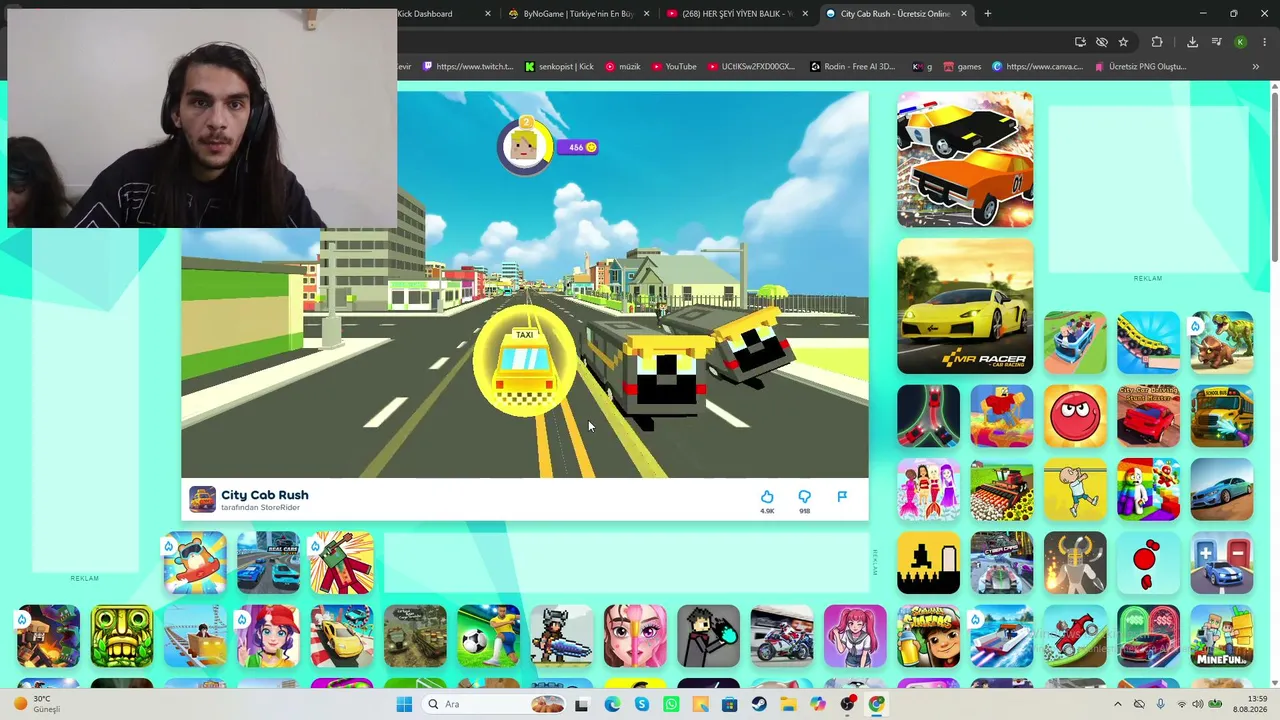
Task: Open the Temple Run game thumbnail
Action: click(121, 636)
